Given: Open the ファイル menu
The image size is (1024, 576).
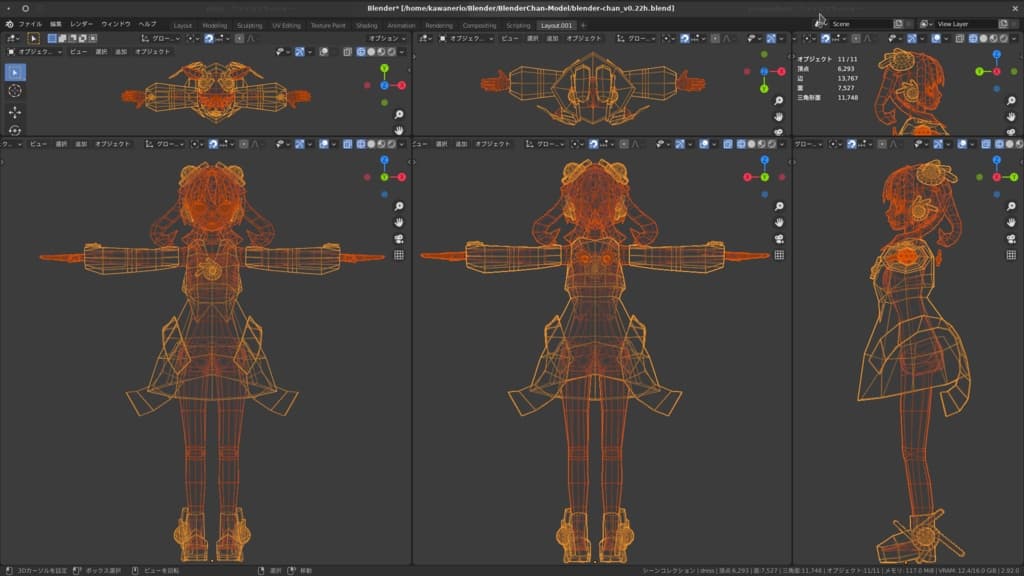Looking at the screenshot, I should [30, 24].
